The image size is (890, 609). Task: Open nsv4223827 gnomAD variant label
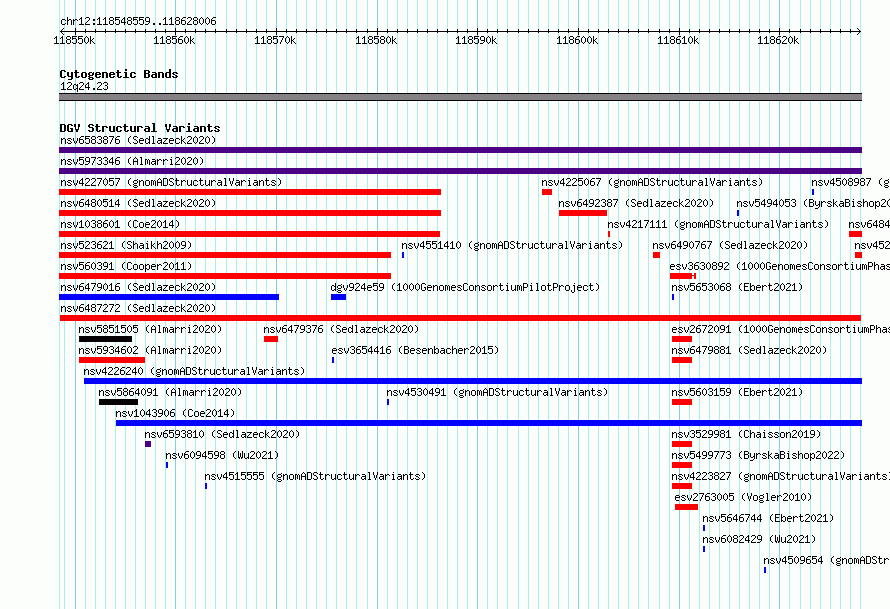[780, 476]
